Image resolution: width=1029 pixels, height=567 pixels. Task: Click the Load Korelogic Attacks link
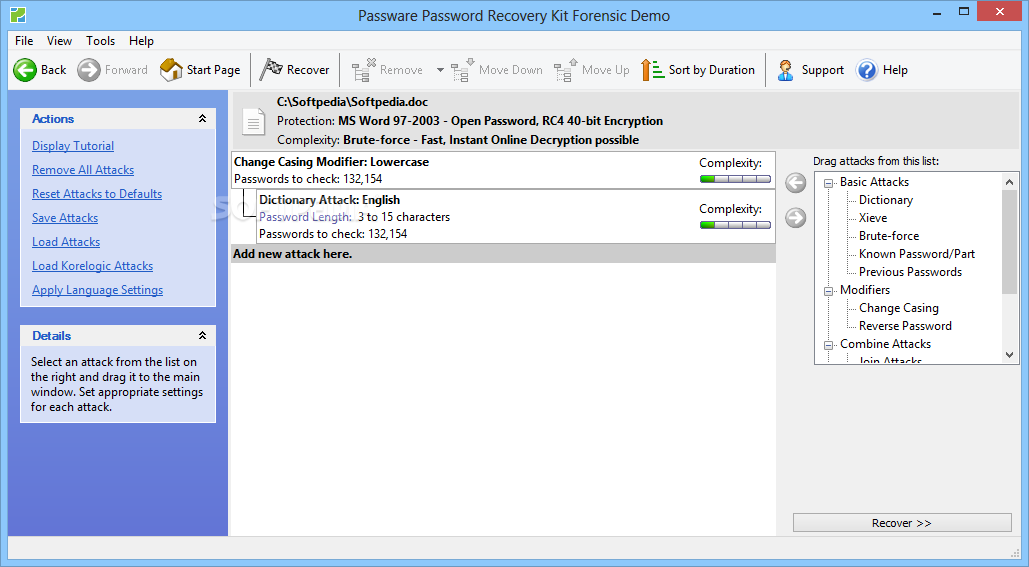point(92,266)
